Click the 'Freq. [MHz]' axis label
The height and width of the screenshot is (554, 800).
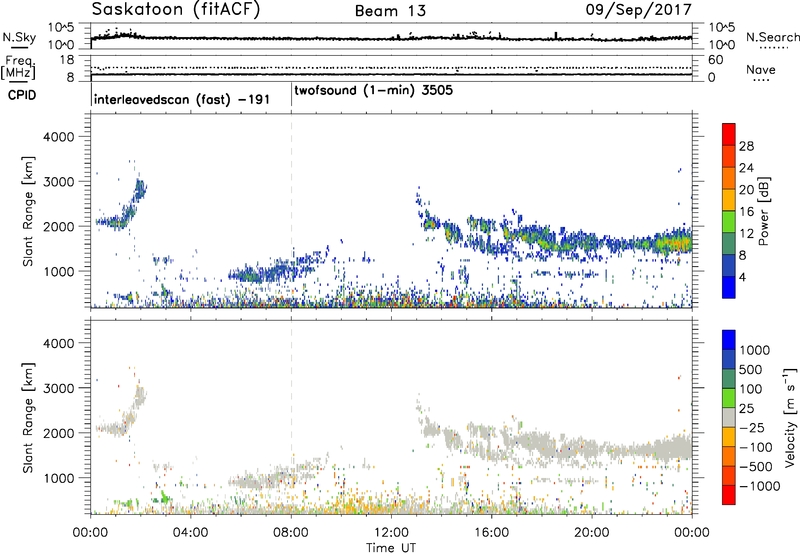point(19,68)
